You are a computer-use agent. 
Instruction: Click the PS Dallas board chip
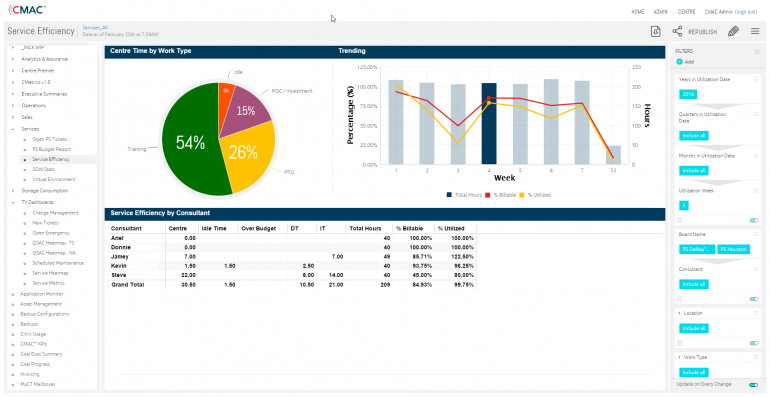[697, 250]
